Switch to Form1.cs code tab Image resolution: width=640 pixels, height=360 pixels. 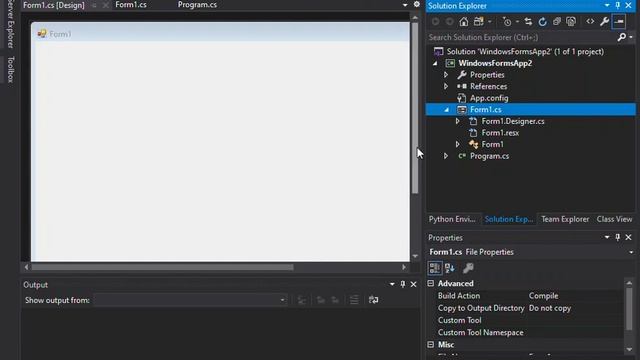131,5
